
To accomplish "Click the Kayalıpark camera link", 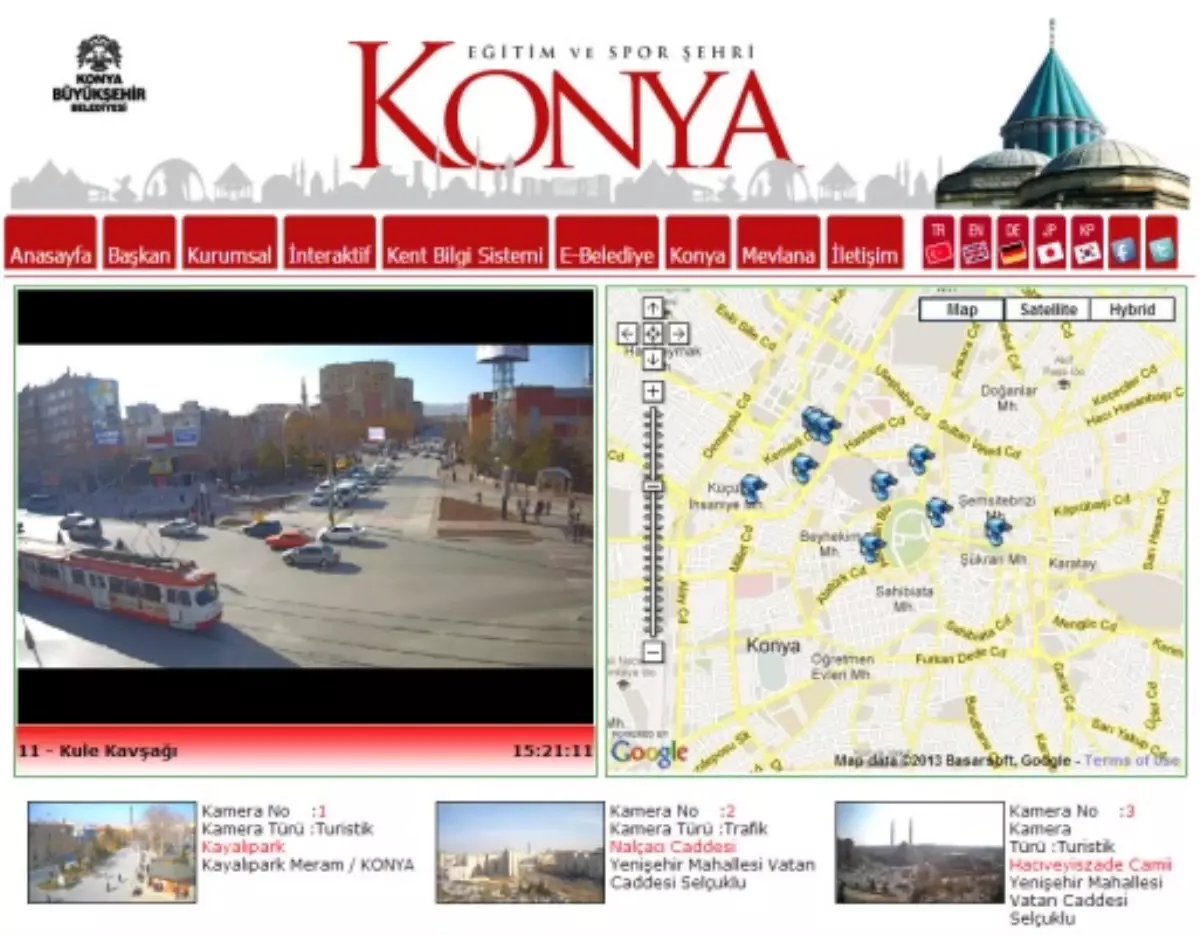I will click(x=229, y=847).
